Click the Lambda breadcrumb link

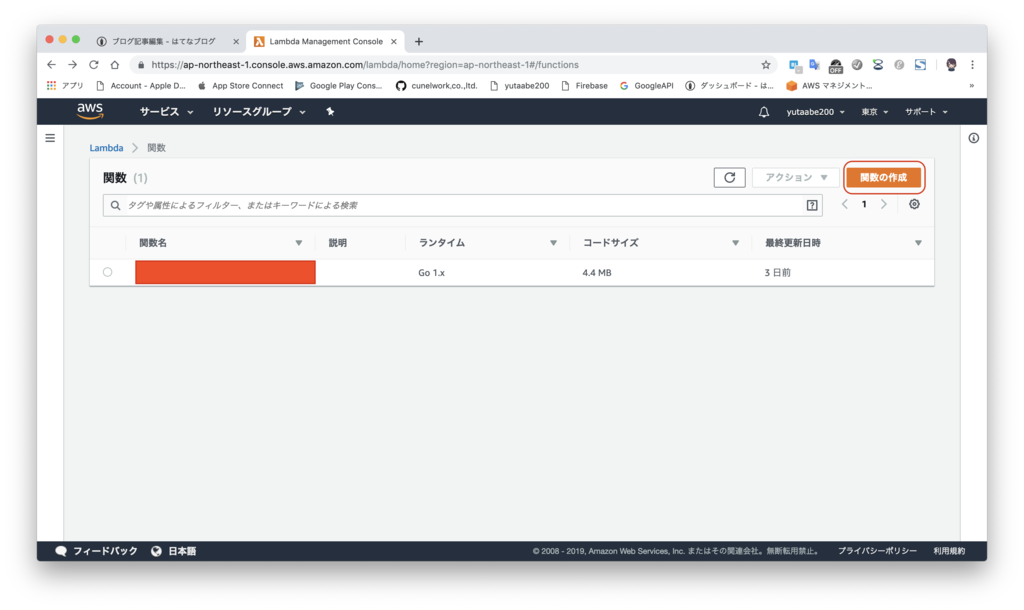(106, 148)
